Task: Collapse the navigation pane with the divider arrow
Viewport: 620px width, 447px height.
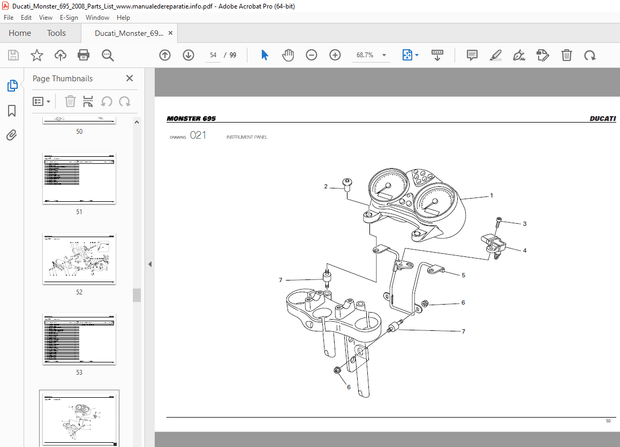Action: (x=149, y=264)
